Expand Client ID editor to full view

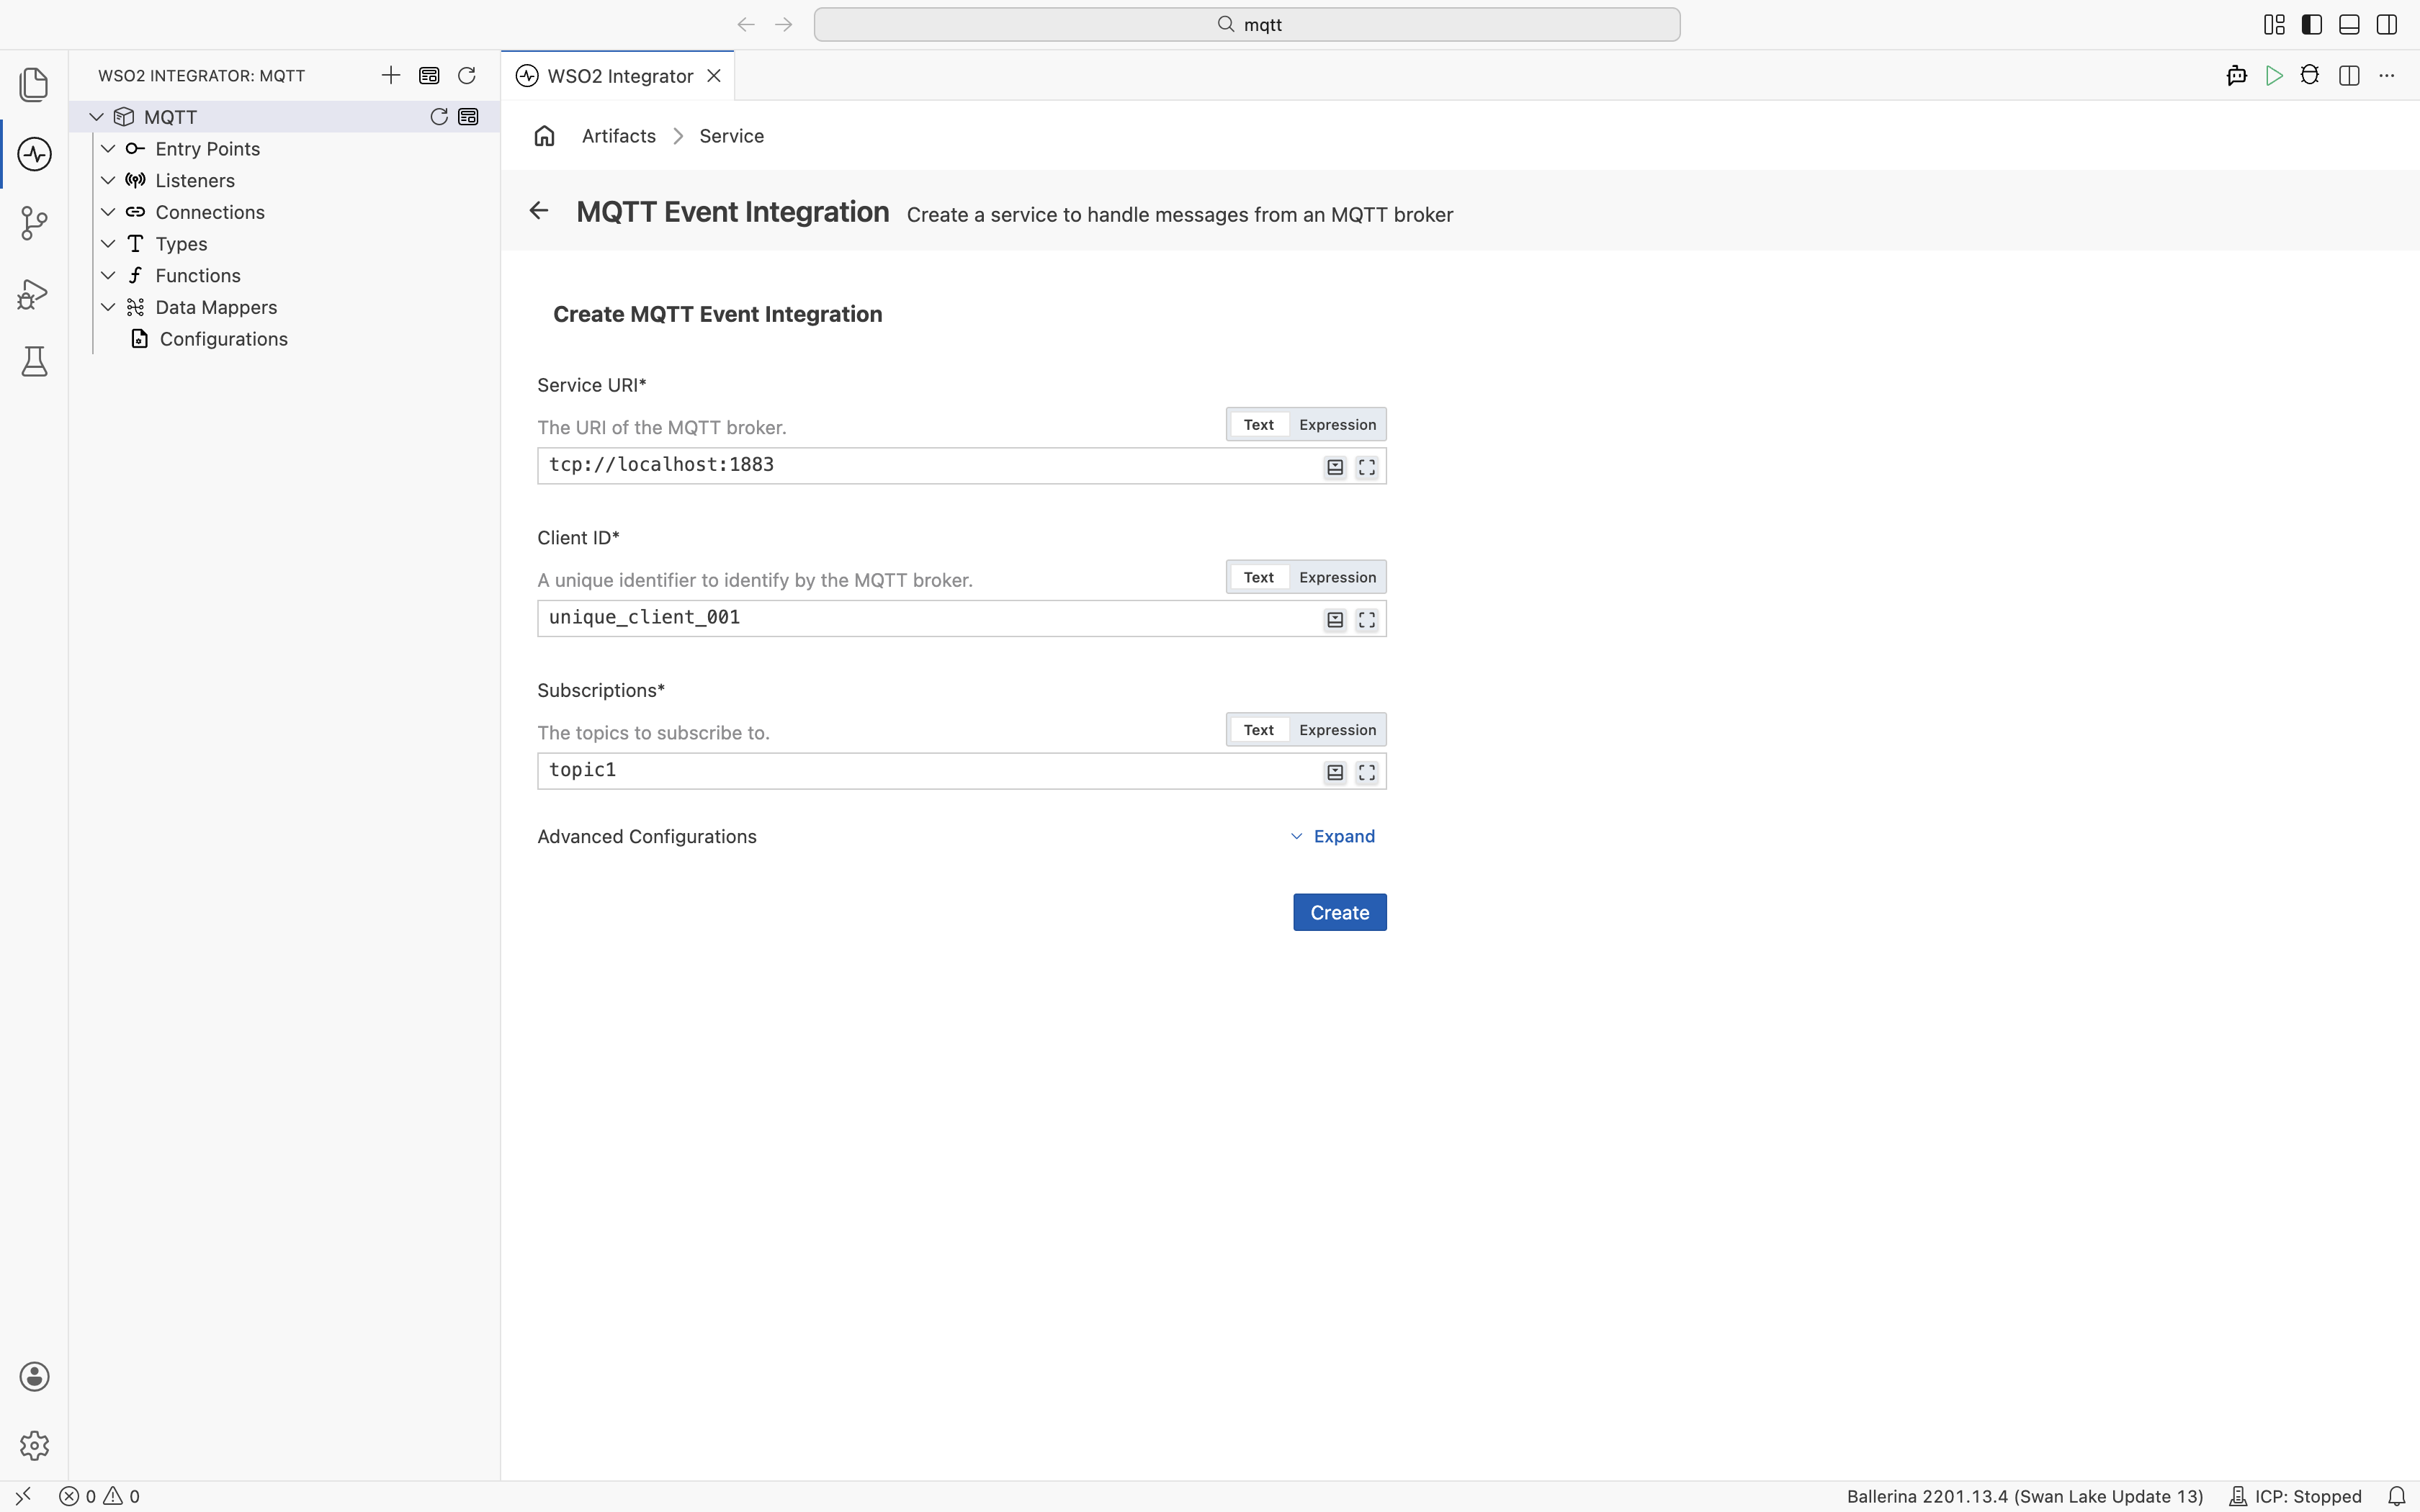click(x=1367, y=620)
